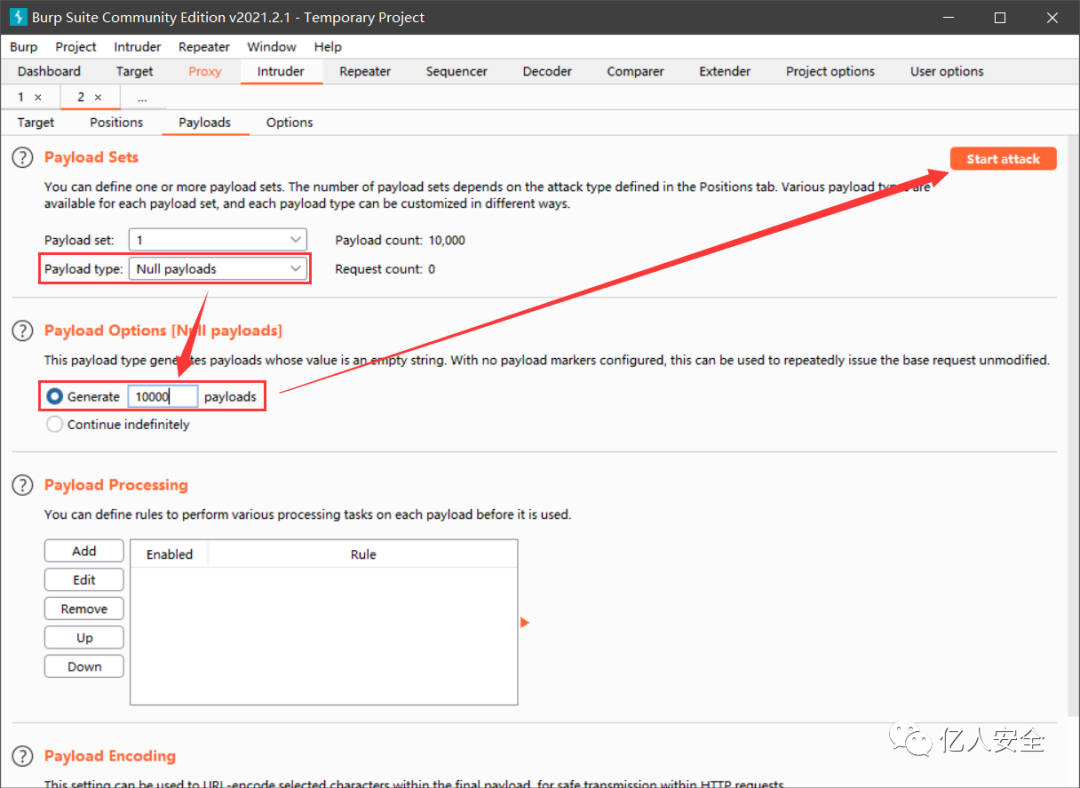The width and height of the screenshot is (1080, 788).
Task: Switch to the Extender tab
Action: (725, 72)
